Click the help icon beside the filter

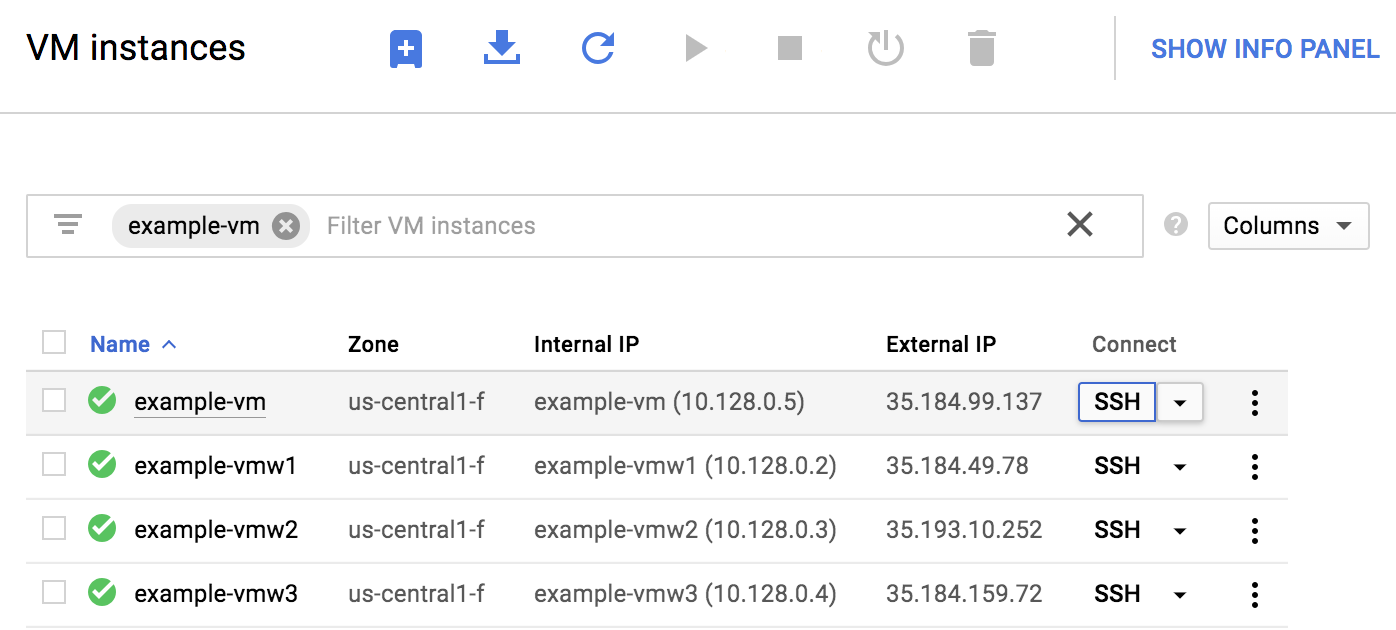pyautogui.click(x=1176, y=225)
